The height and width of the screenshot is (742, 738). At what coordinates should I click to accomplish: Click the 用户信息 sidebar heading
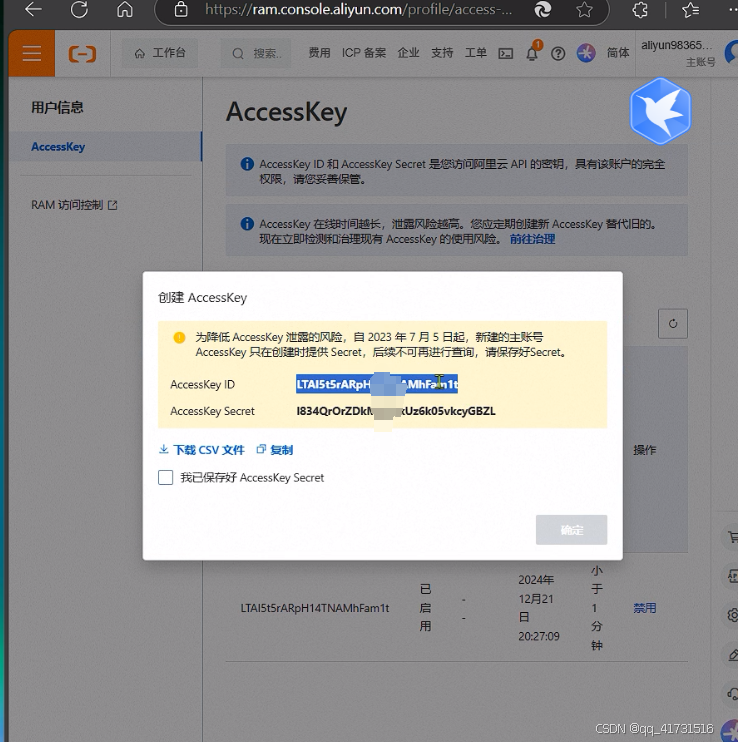pos(57,107)
